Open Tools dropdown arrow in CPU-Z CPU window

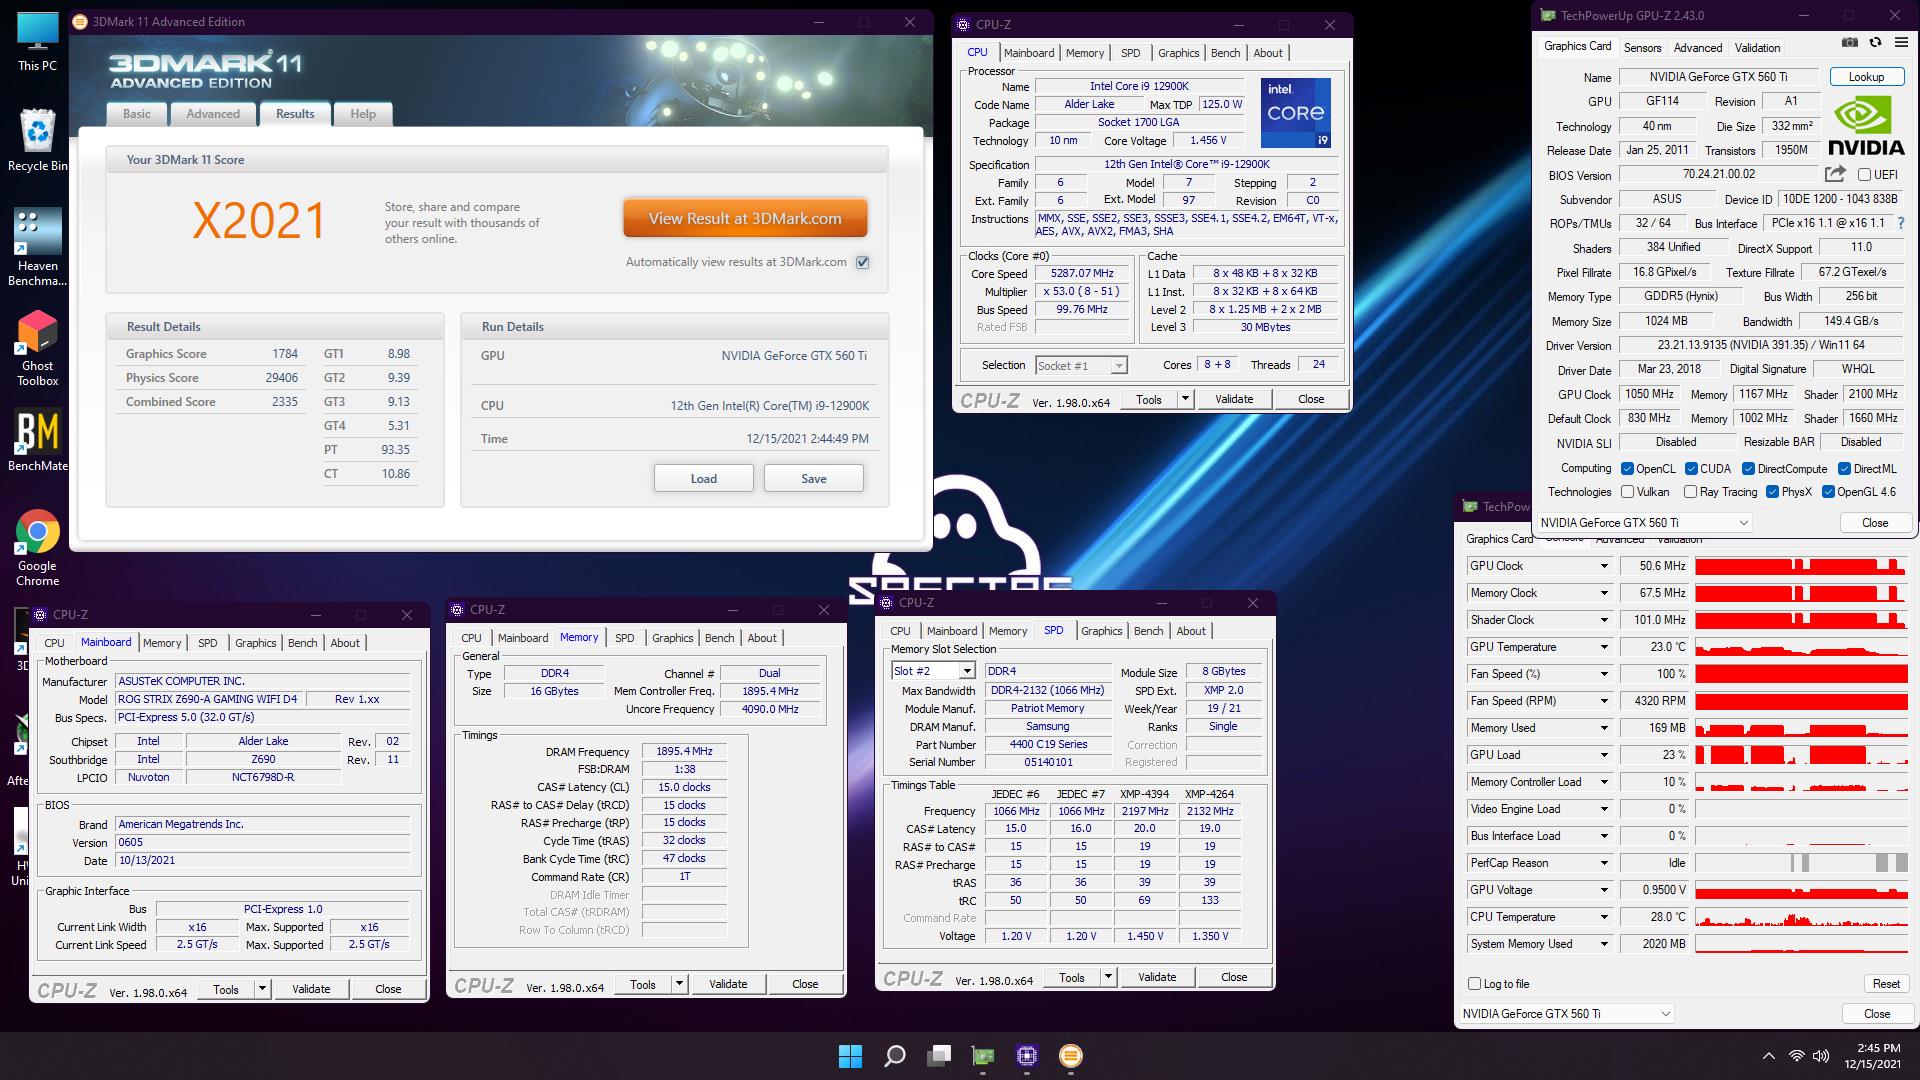pyautogui.click(x=1185, y=399)
